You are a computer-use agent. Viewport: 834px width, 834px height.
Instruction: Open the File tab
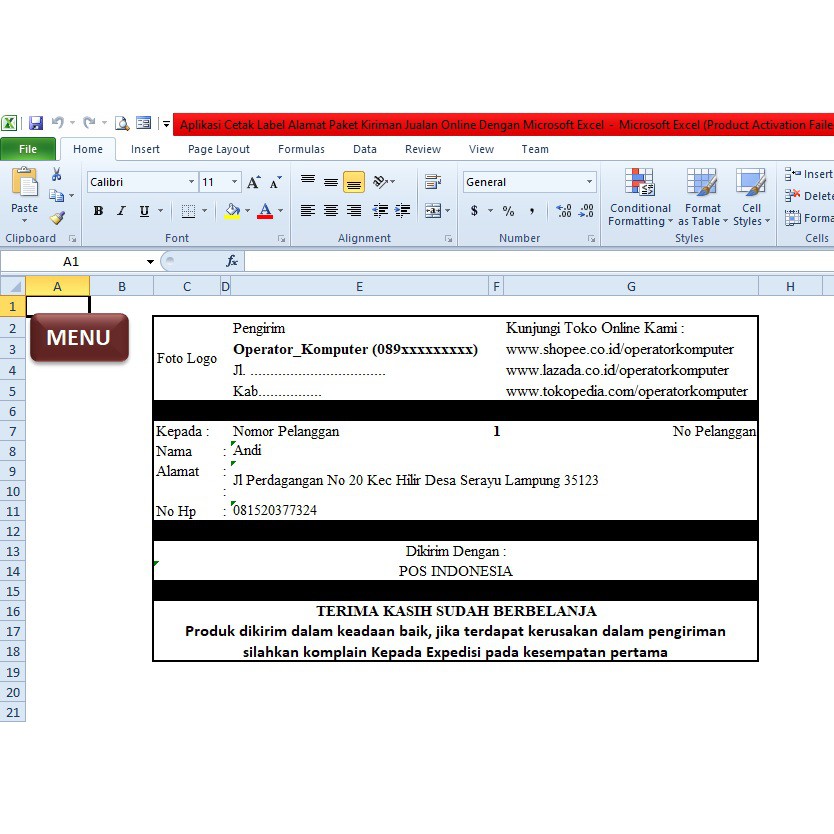coord(28,149)
